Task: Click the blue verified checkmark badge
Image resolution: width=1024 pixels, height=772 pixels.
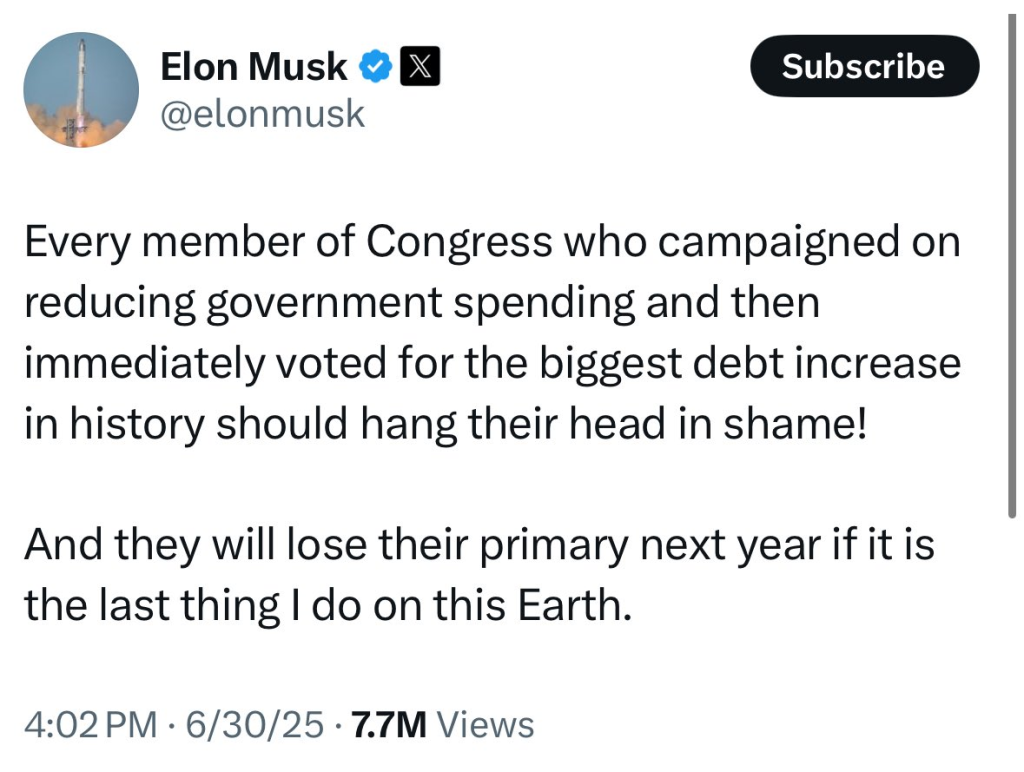Action: click(375, 68)
